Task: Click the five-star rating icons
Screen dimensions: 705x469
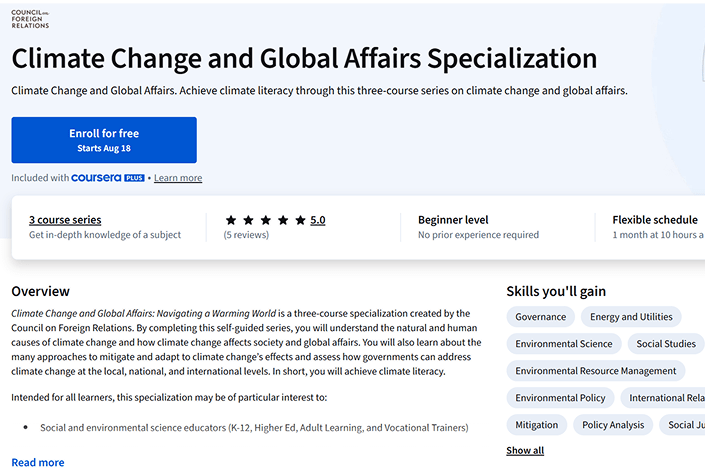Action: coord(264,220)
